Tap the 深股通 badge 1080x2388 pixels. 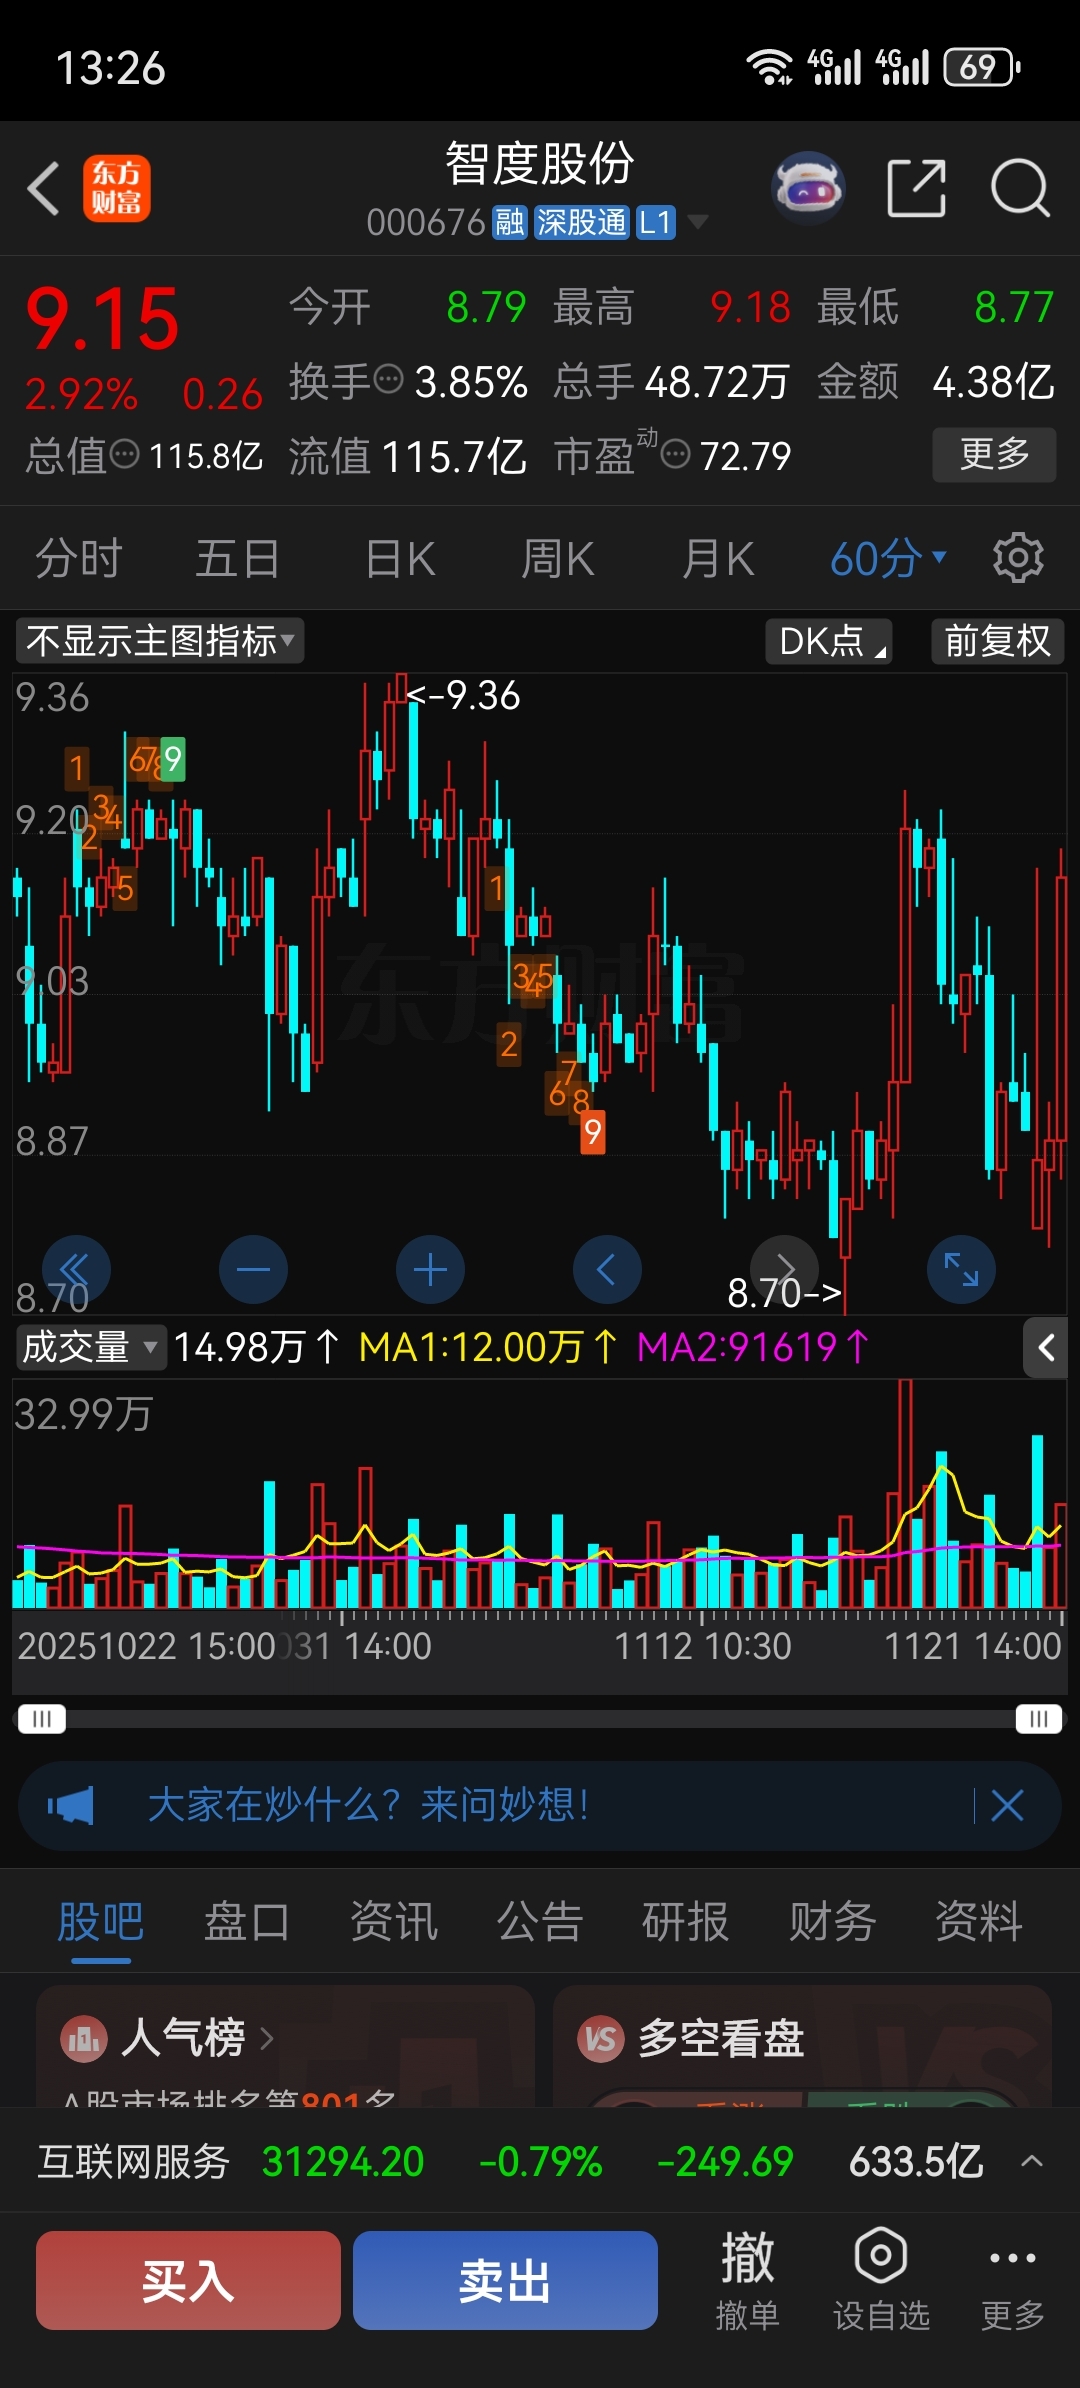pos(581,222)
